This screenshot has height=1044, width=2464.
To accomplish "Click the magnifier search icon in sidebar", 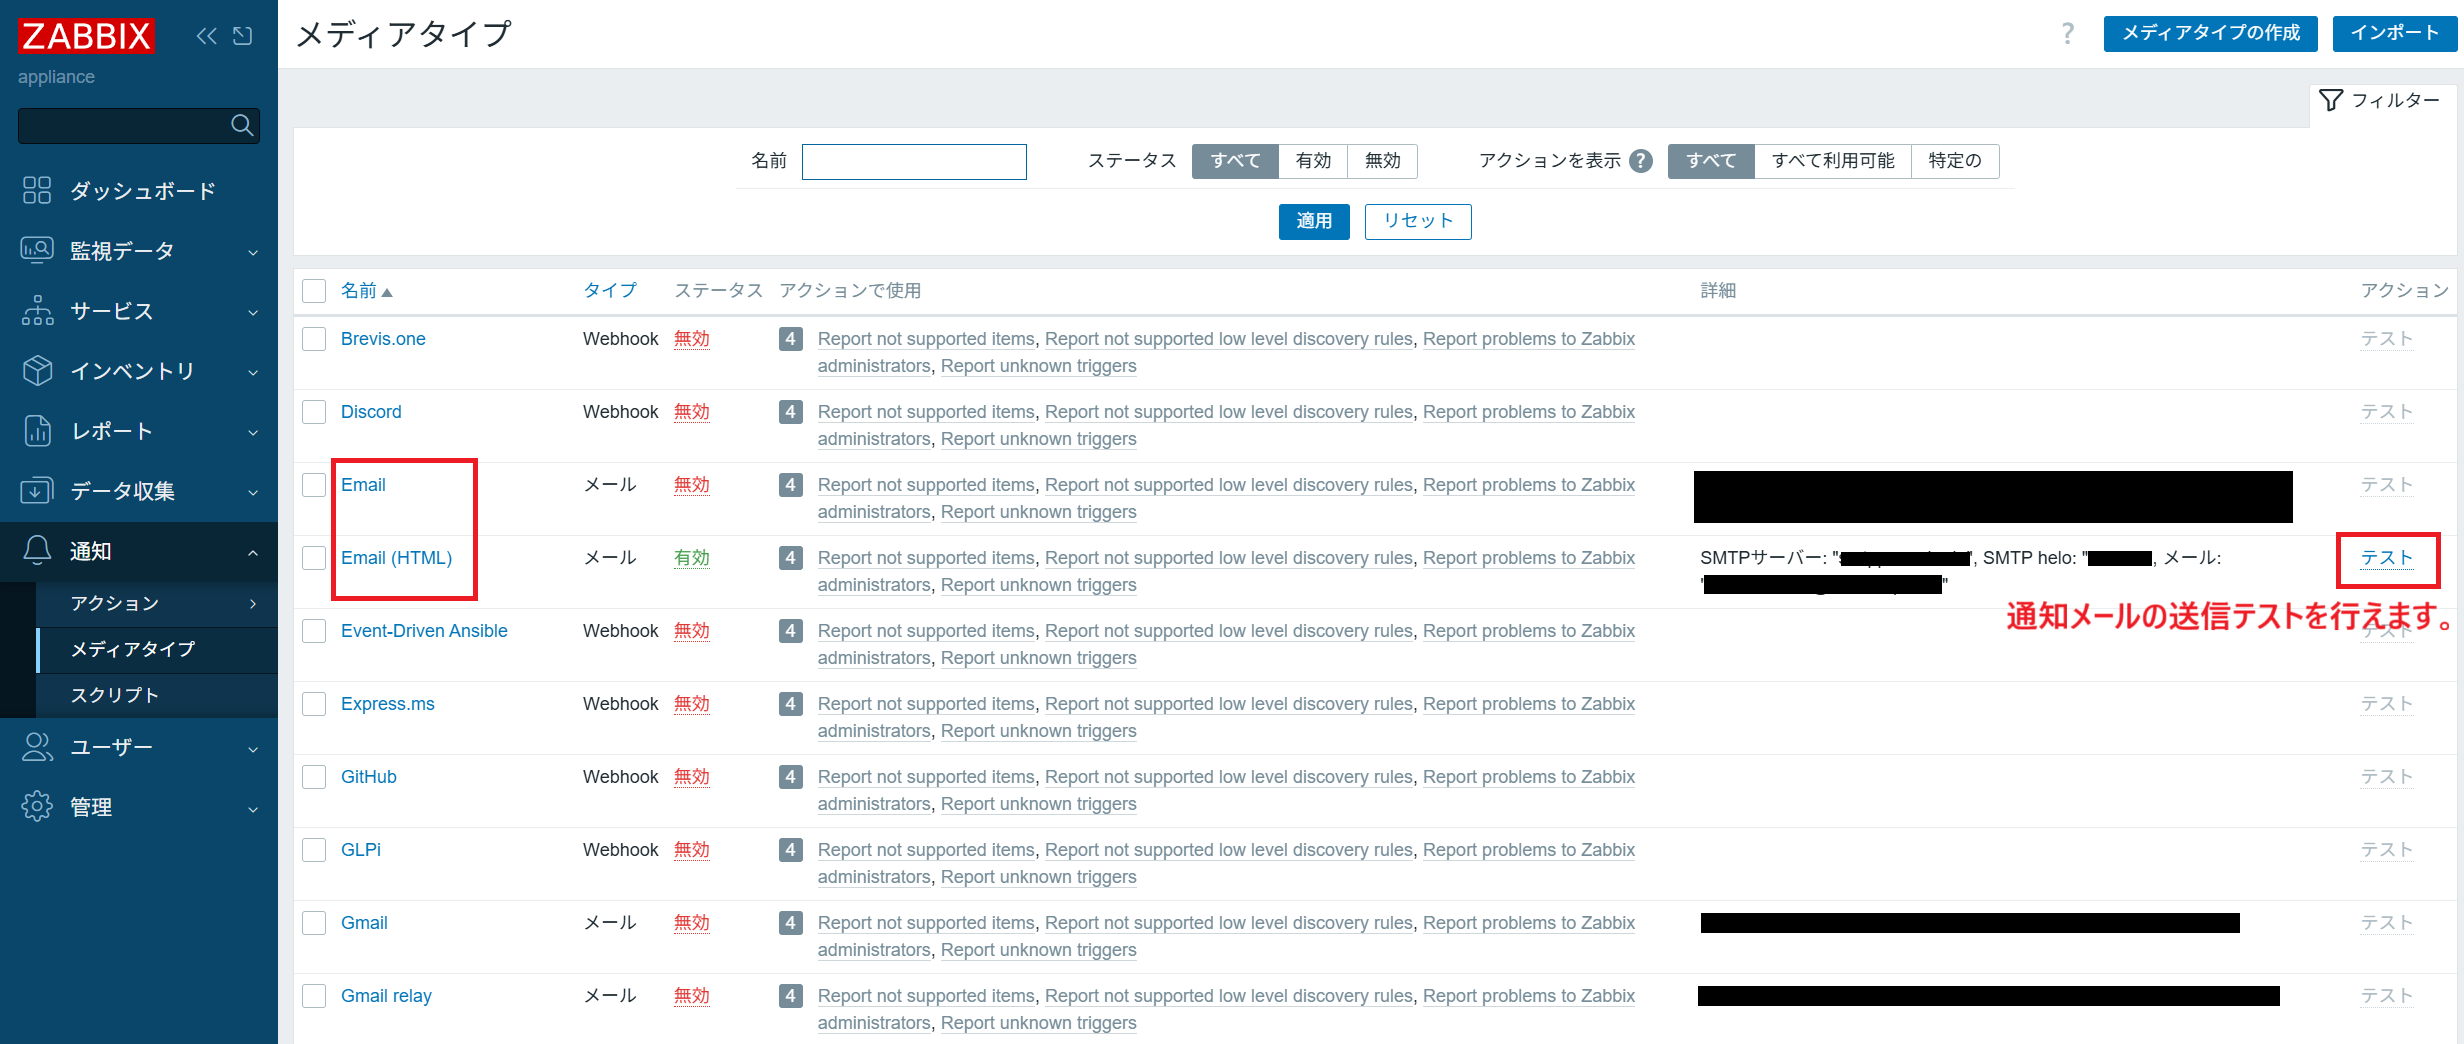I will [242, 125].
